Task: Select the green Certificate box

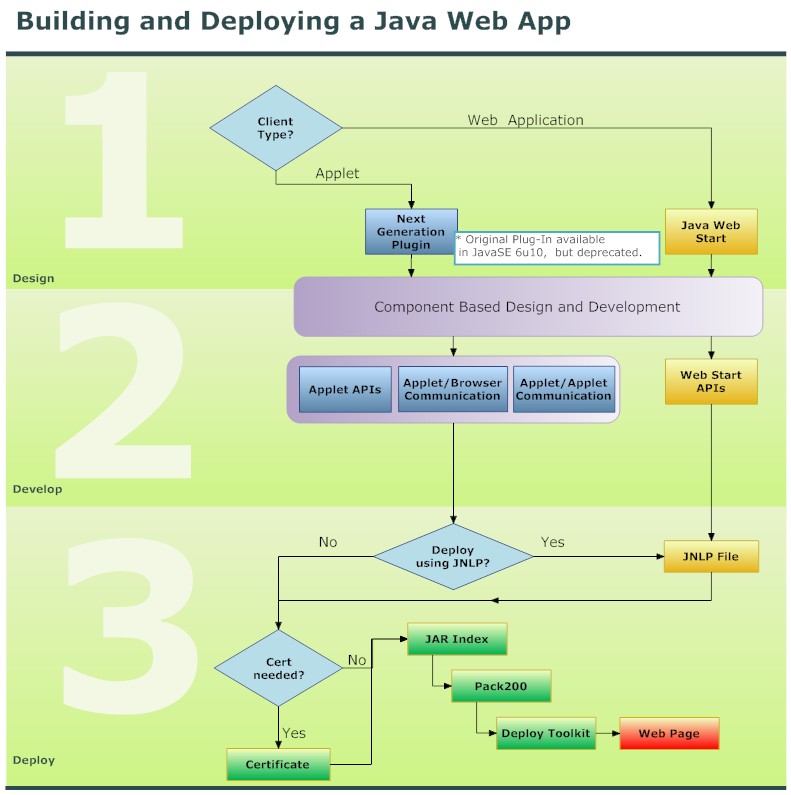Action: pos(278,765)
